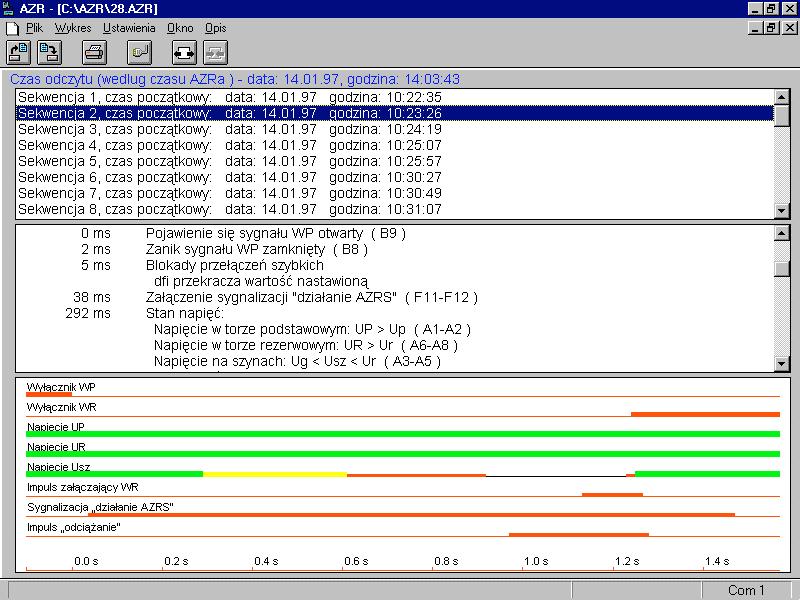The width and height of the screenshot is (800, 600).
Task: Click the 'dfi przekracza wartość nastawioną' line
Action: (x=261, y=281)
